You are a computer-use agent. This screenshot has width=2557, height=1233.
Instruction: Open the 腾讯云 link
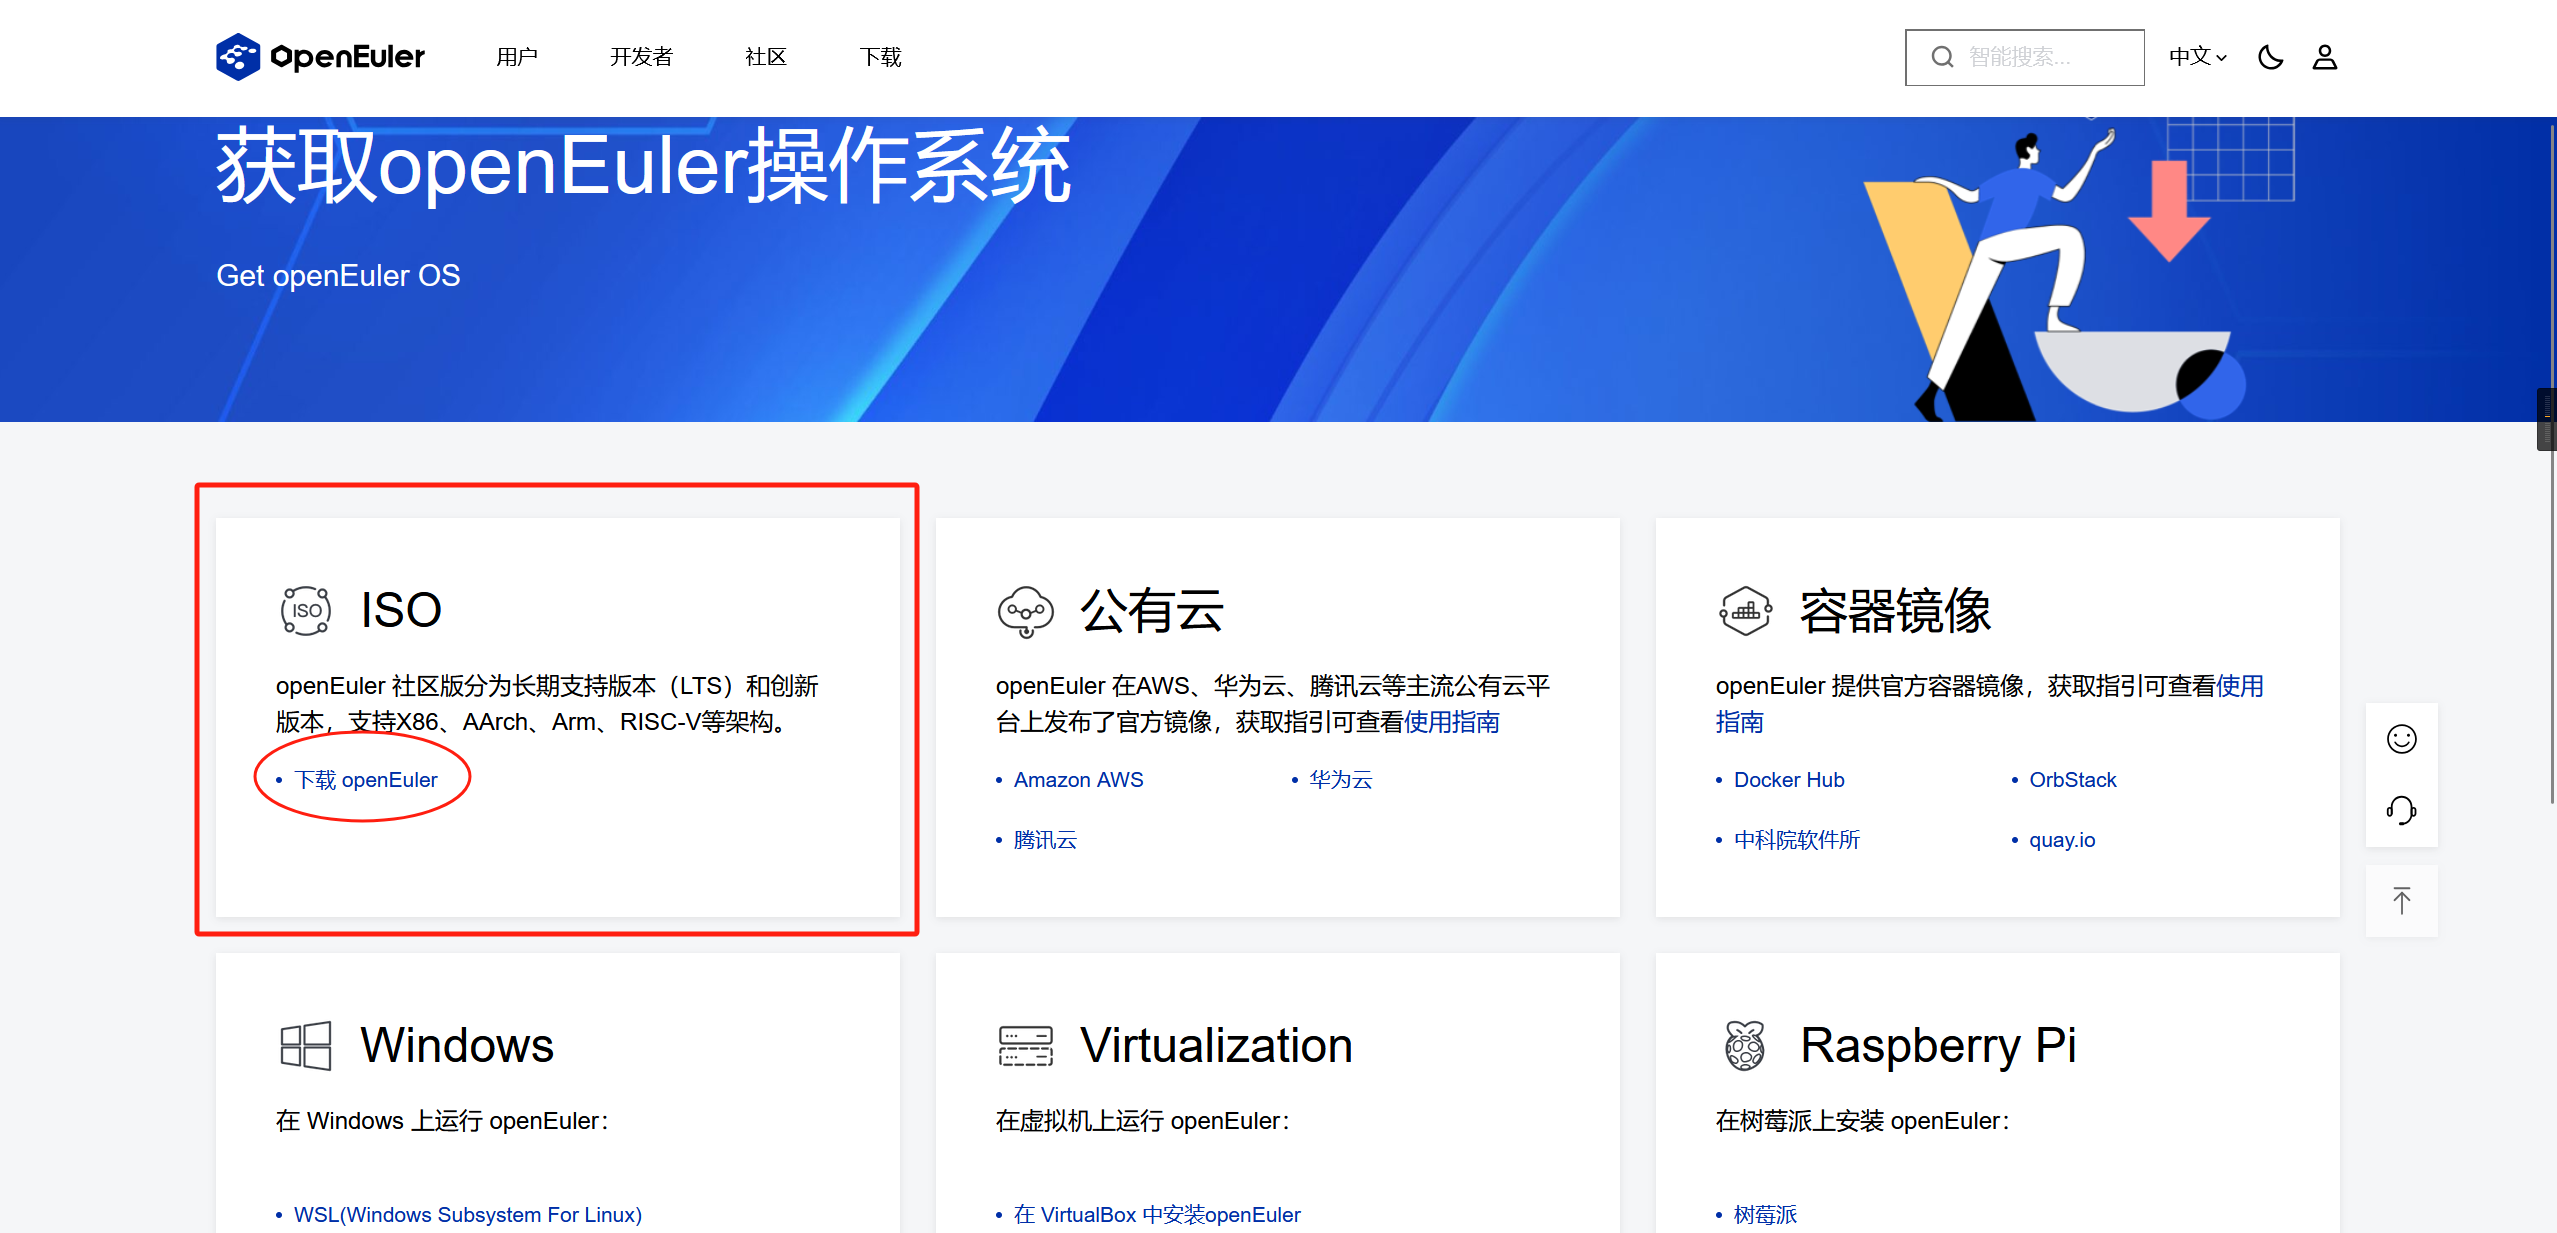pyautogui.click(x=1045, y=840)
